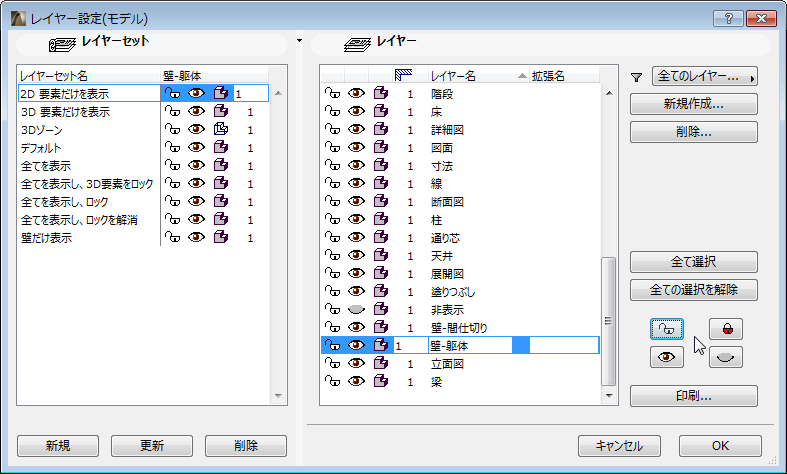The width and height of the screenshot is (787, 474).
Task: Click 新規 layer set button
Action: [58, 446]
